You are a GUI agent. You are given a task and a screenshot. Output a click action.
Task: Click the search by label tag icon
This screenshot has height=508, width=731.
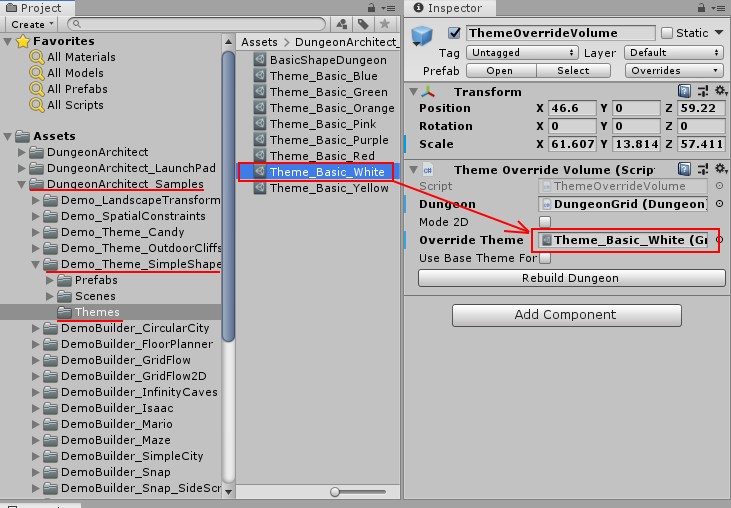pyautogui.click(x=363, y=24)
